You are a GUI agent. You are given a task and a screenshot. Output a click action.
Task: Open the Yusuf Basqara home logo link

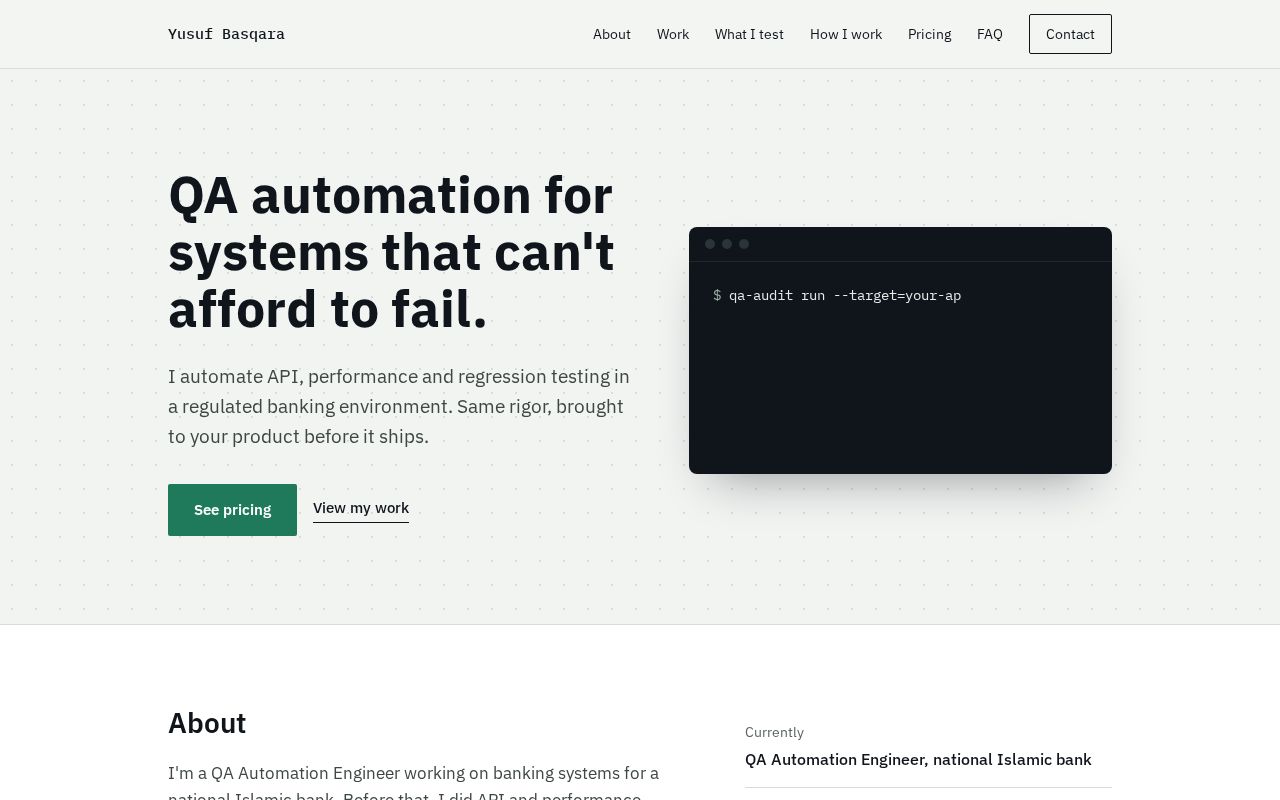pos(226,34)
